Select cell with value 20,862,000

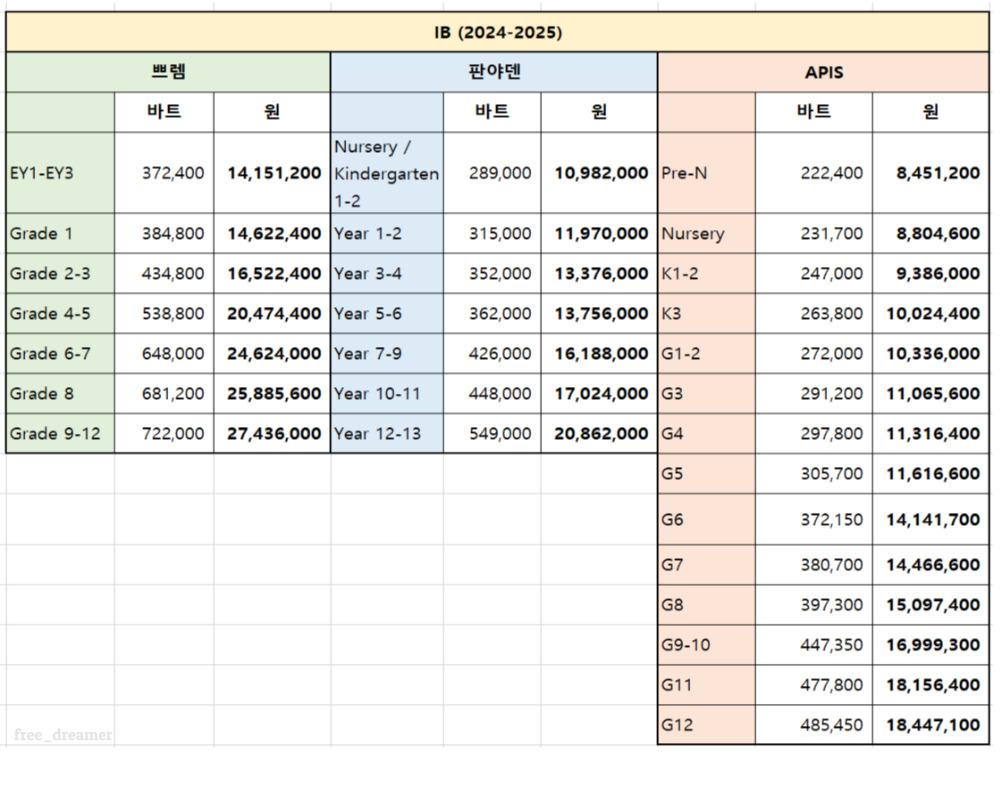coord(599,434)
